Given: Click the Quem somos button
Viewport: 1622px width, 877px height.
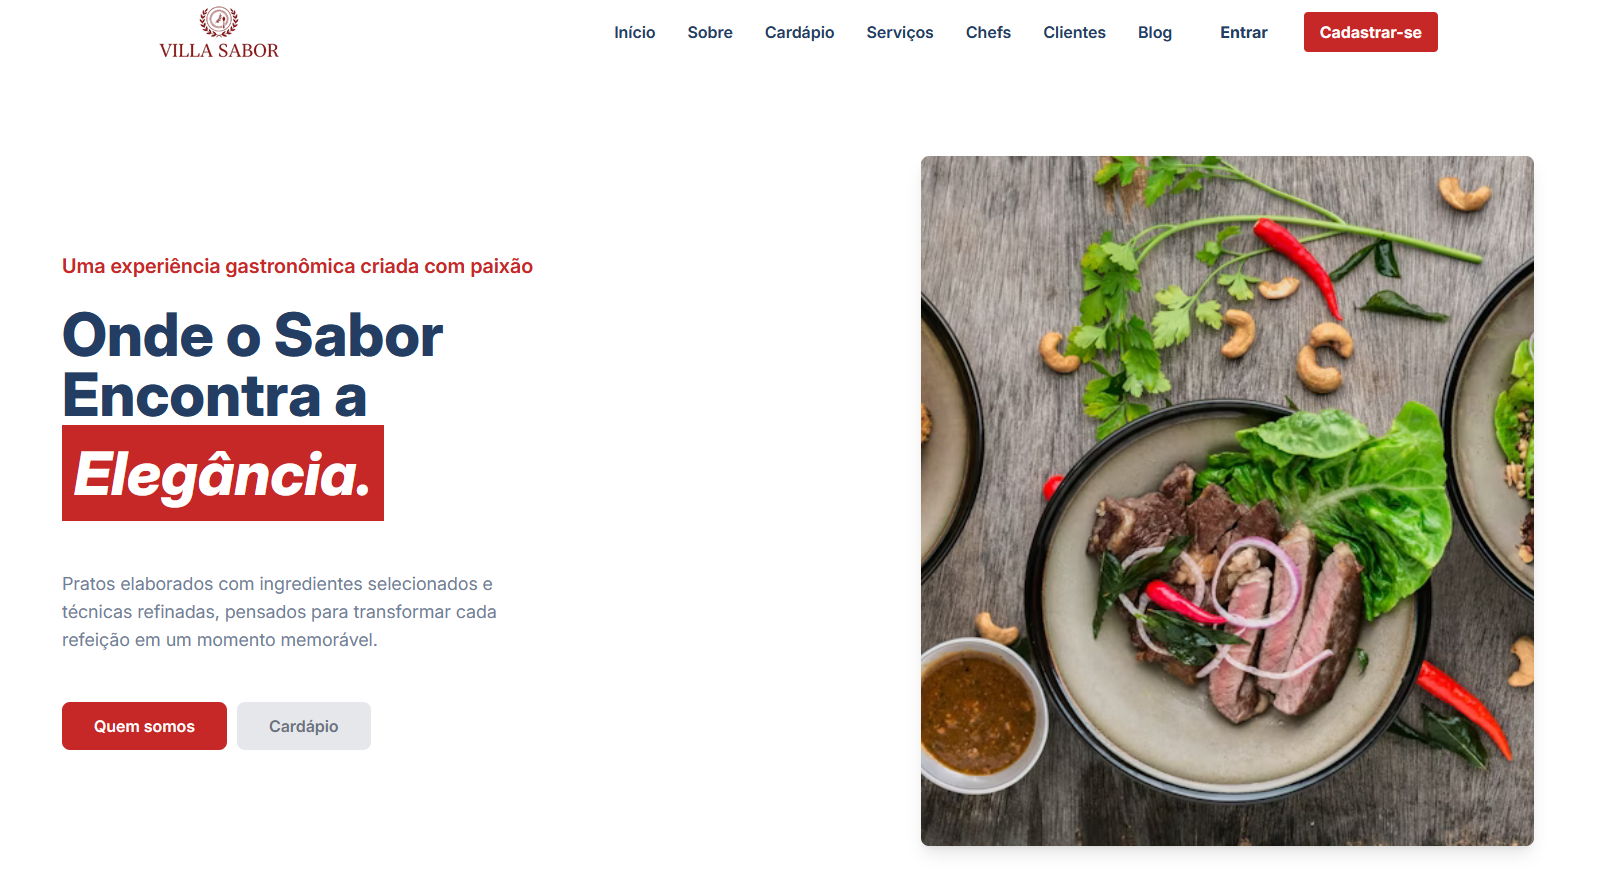Looking at the screenshot, I should tap(144, 726).
